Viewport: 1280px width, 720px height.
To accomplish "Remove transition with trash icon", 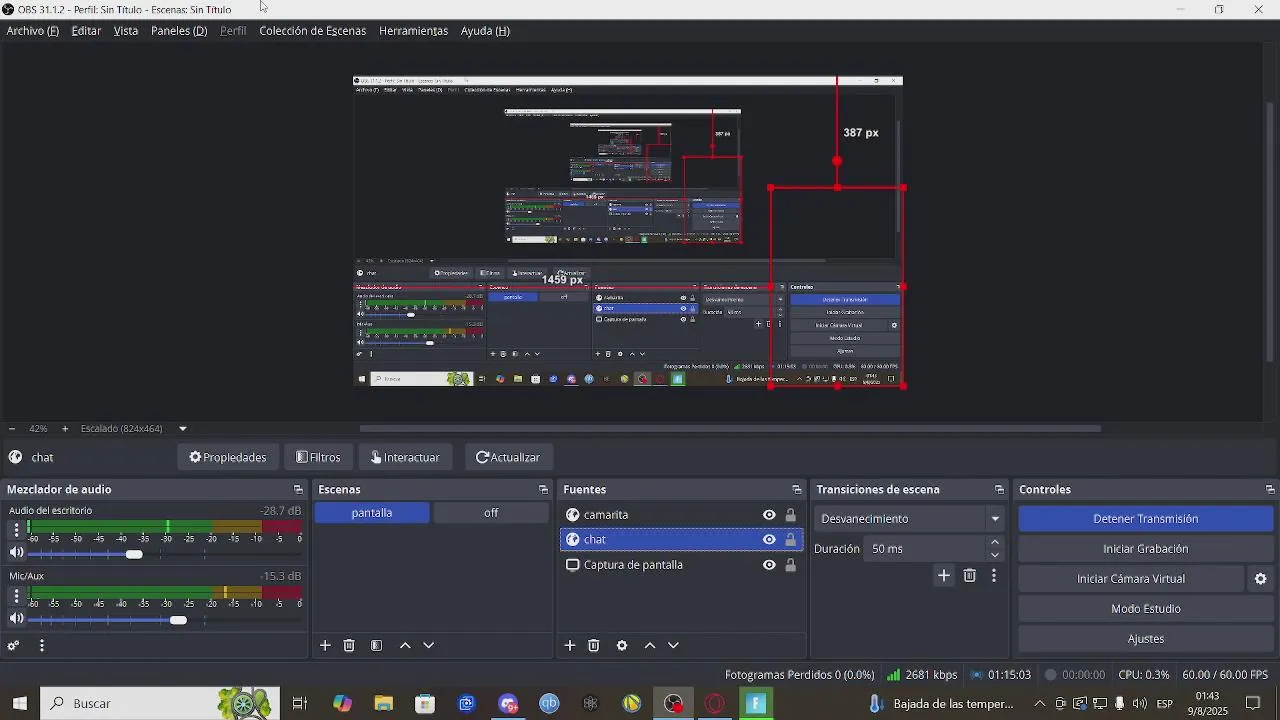I will coord(970,576).
